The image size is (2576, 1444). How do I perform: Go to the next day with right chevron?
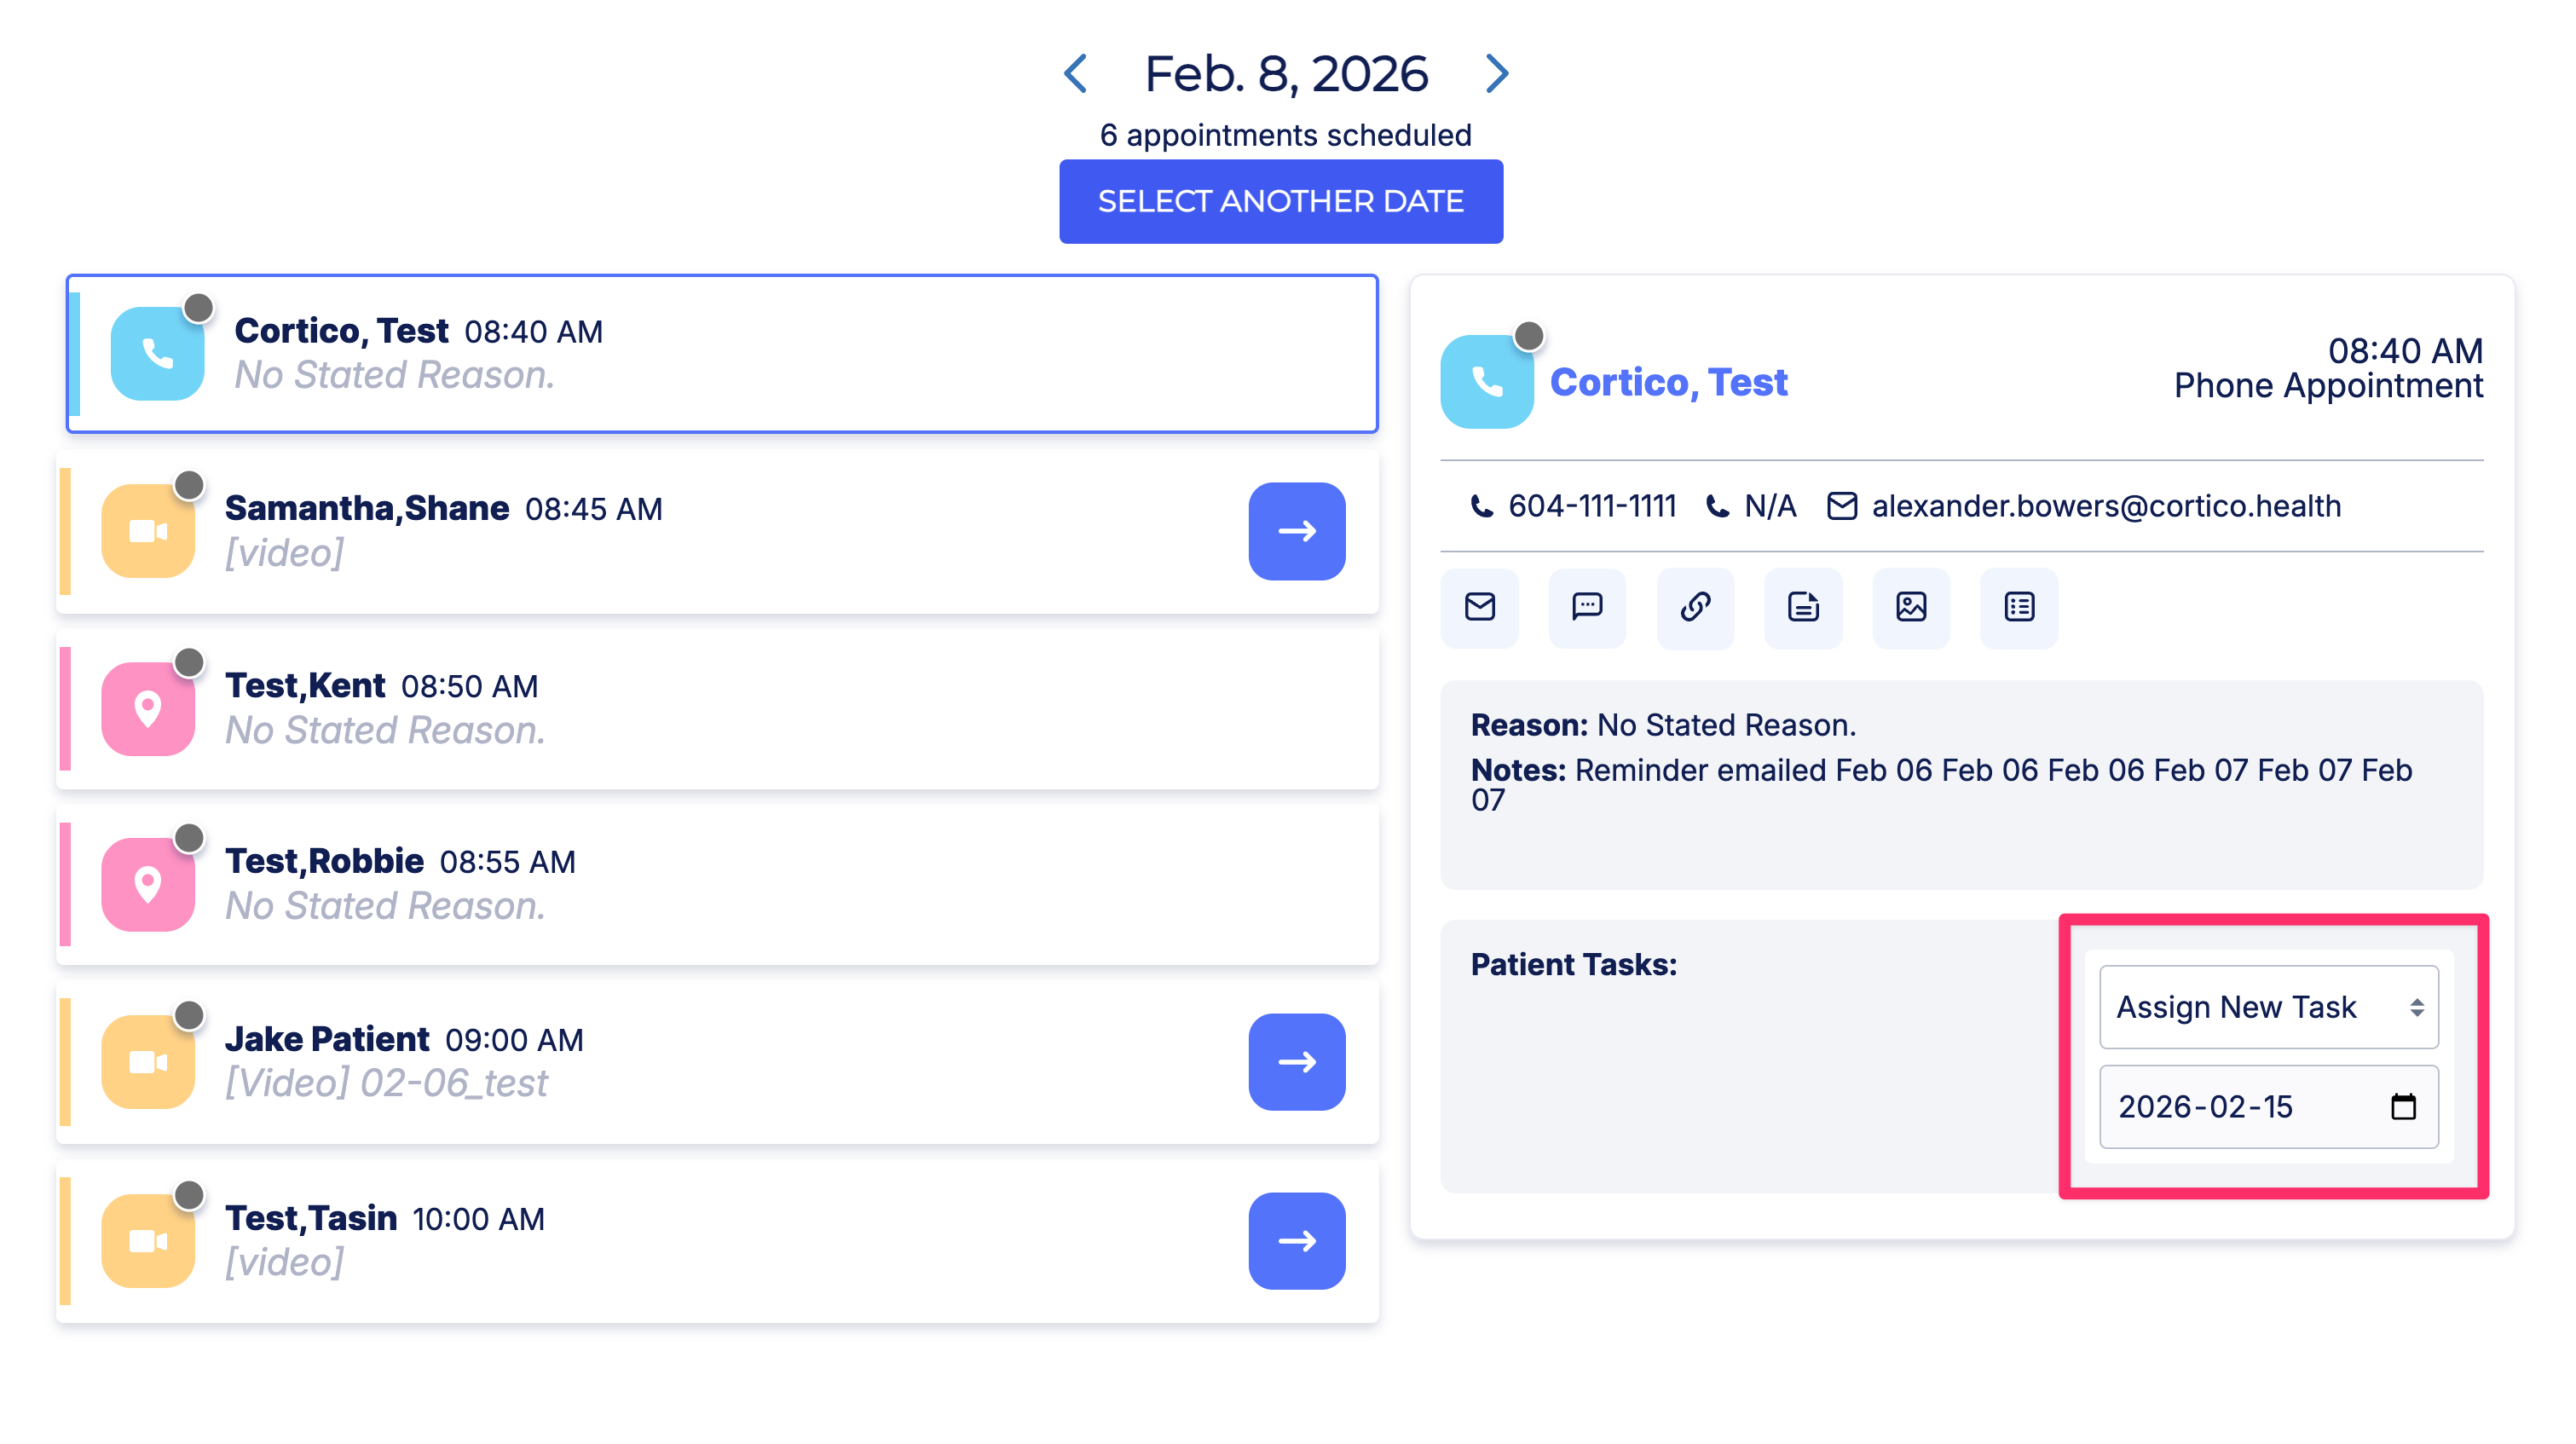1496,74
